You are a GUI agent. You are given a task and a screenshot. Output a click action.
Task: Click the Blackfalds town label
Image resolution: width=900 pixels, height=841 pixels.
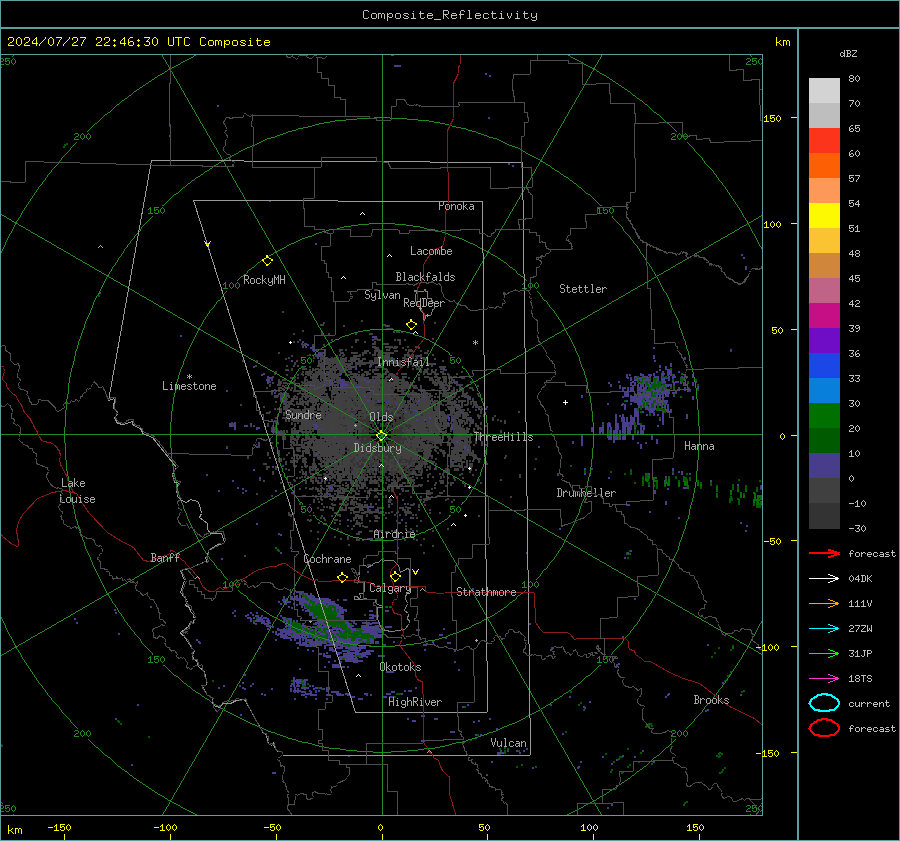pos(425,277)
